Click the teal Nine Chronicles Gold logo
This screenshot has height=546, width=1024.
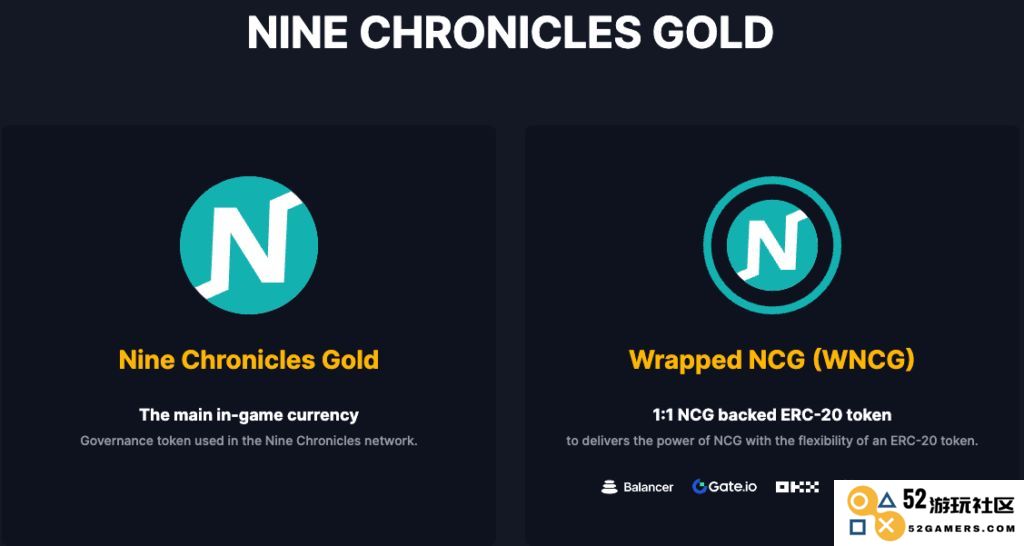(x=249, y=245)
